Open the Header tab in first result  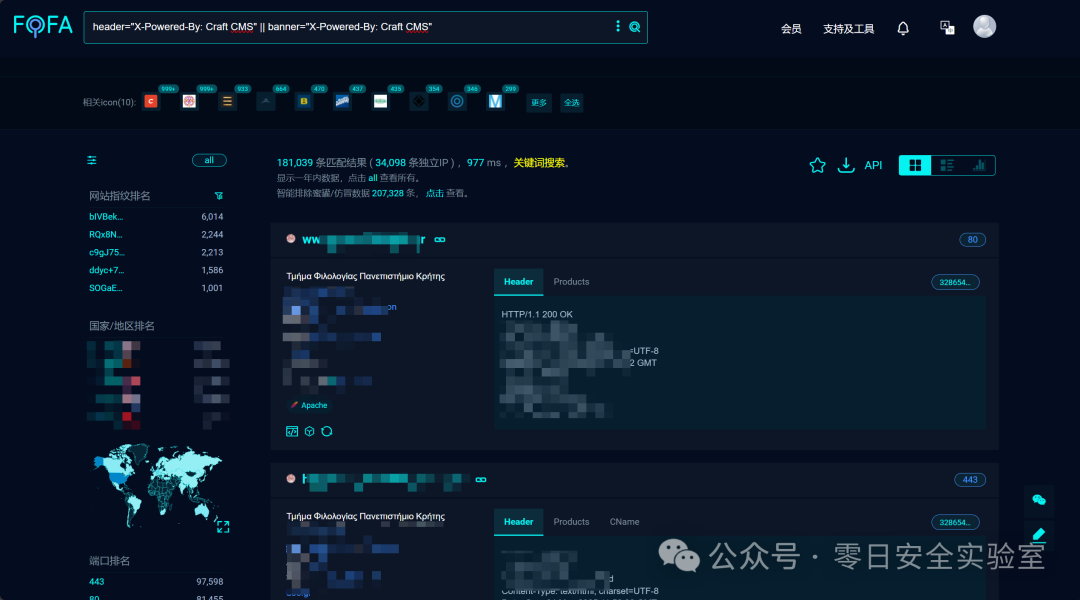pyautogui.click(x=519, y=282)
